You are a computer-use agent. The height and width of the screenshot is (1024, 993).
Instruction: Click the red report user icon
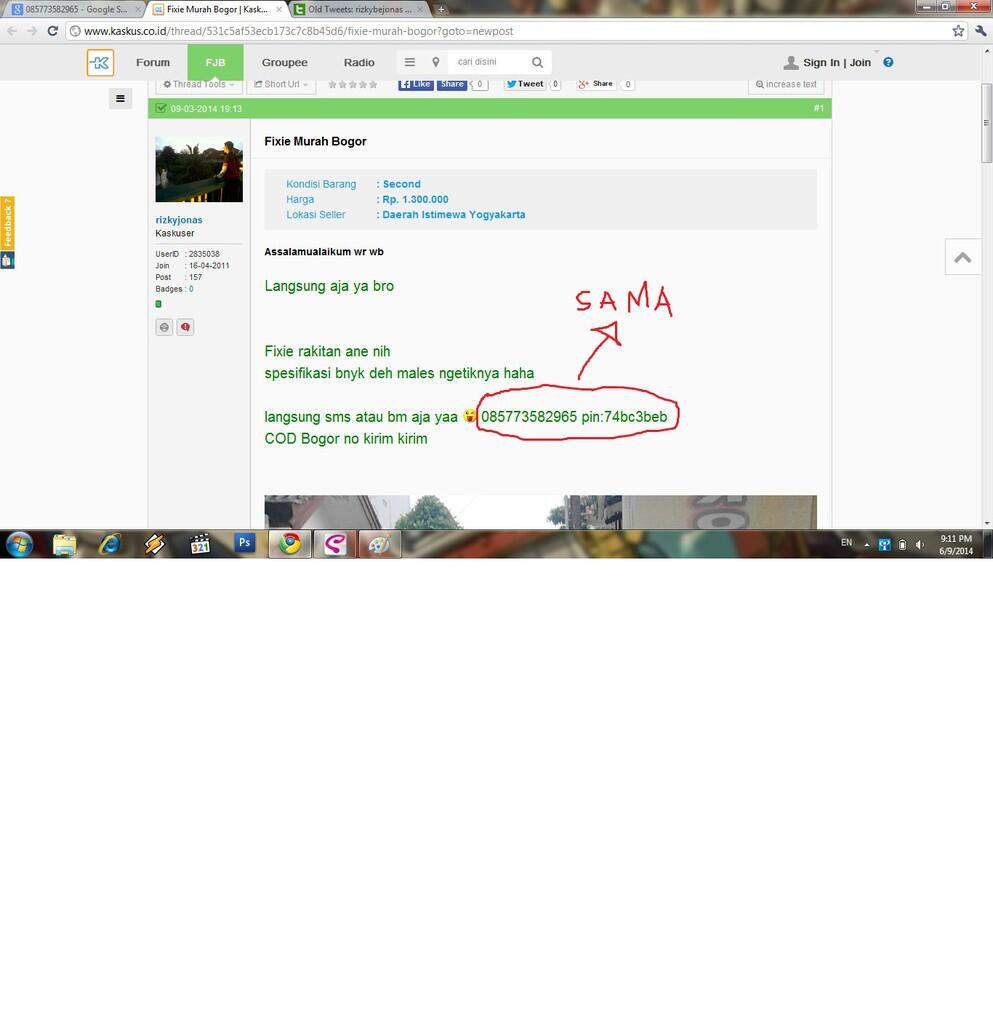[x=185, y=327]
